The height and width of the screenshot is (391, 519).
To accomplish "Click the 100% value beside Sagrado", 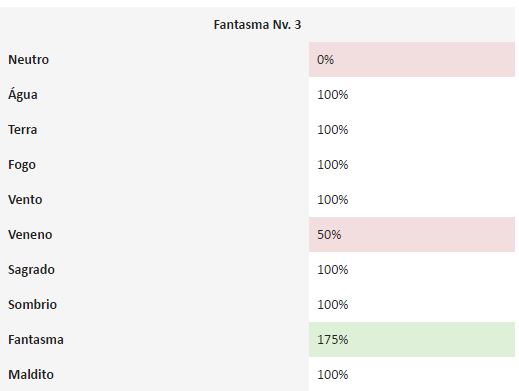I will pyautogui.click(x=332, y=270).
